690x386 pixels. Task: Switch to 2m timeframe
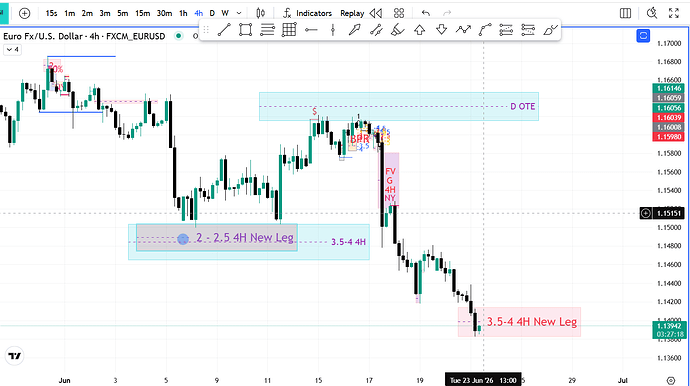tap(87, 13)
